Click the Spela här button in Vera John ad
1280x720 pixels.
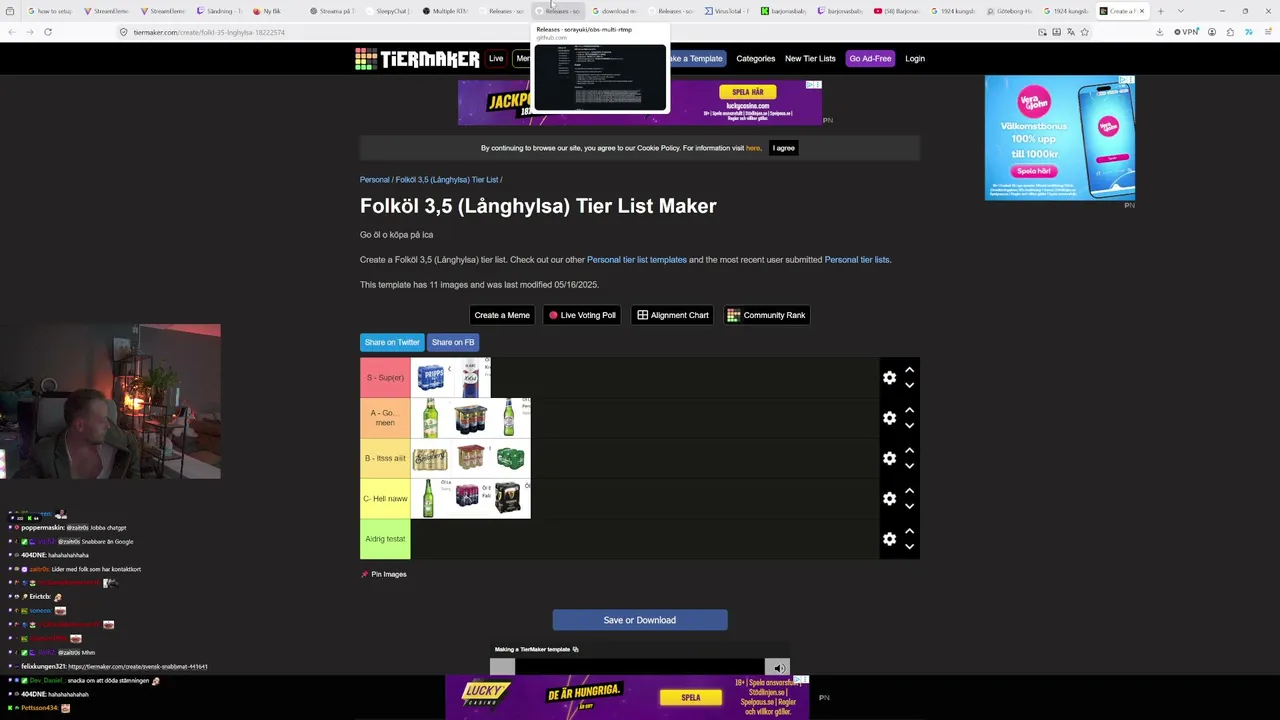(1035, 171)
